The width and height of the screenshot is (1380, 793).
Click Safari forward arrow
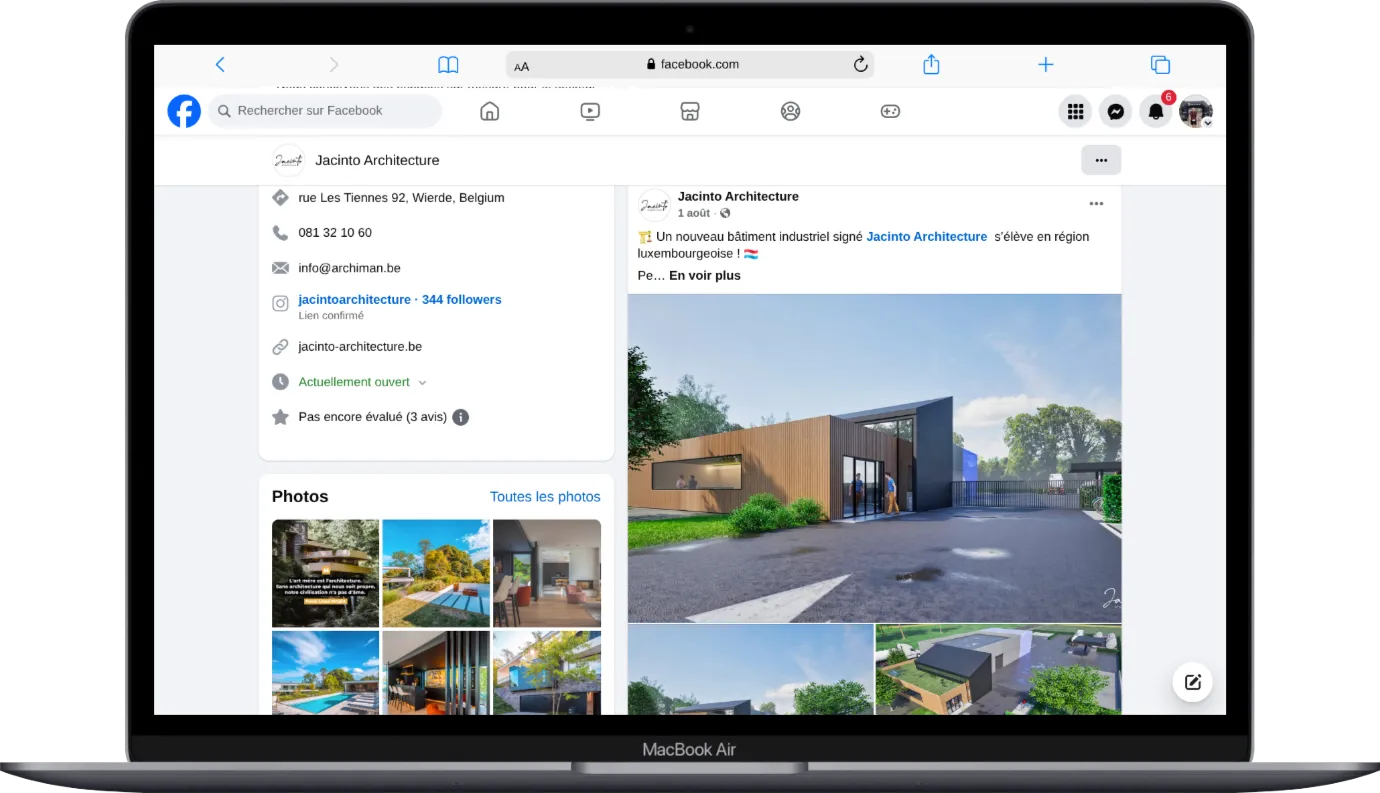click(334, 65)
